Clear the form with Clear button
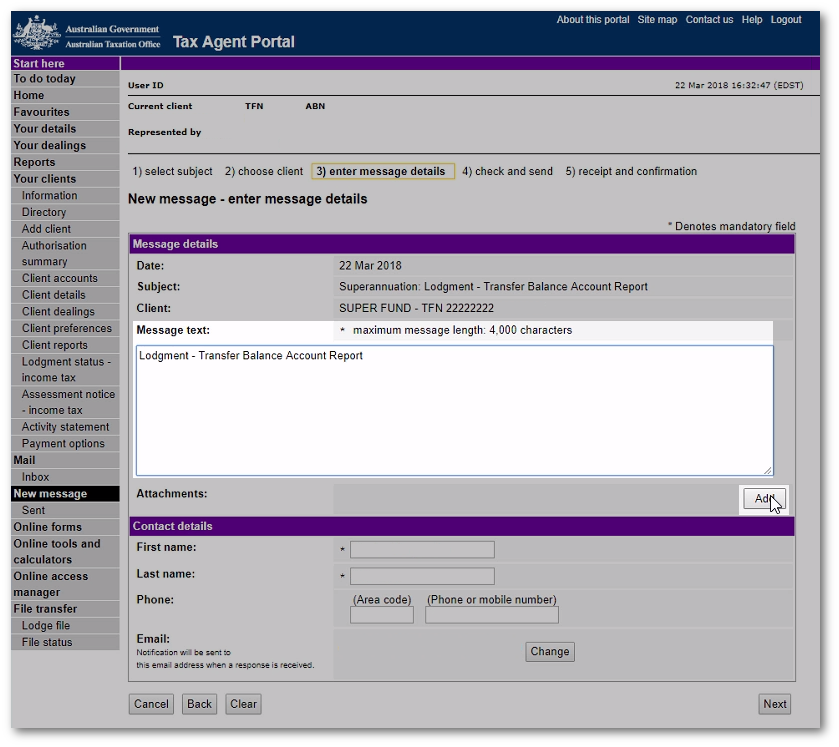Screen dimensions: 839x747 point(243,704)
